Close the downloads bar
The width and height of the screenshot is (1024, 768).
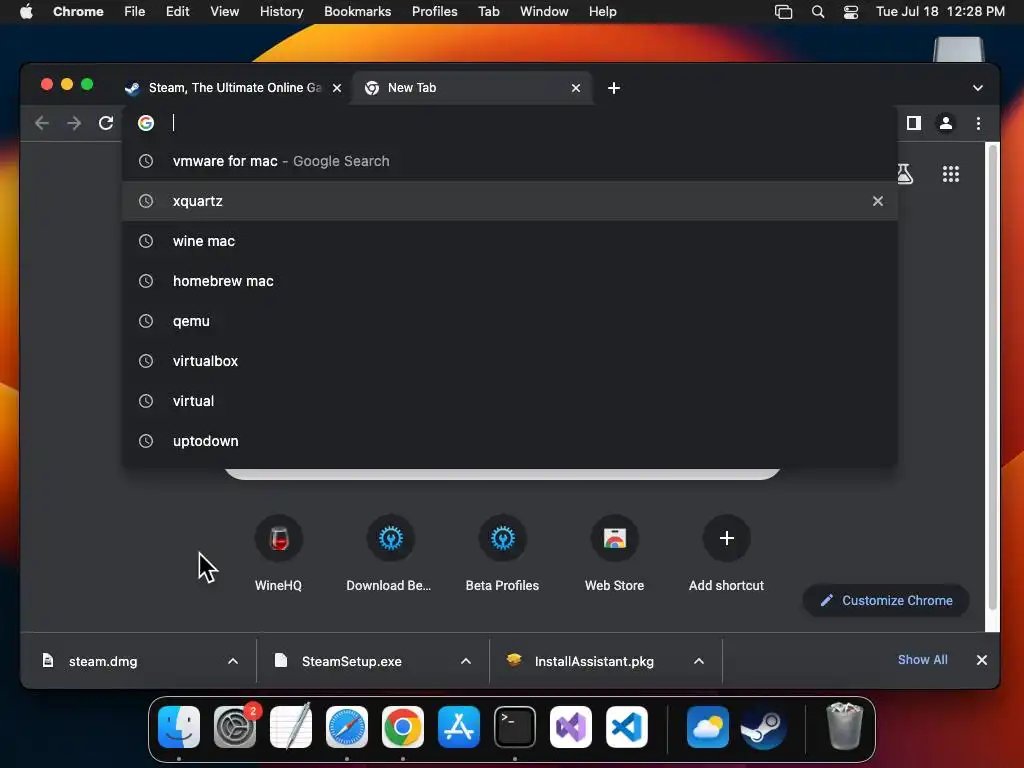(982, 660)
